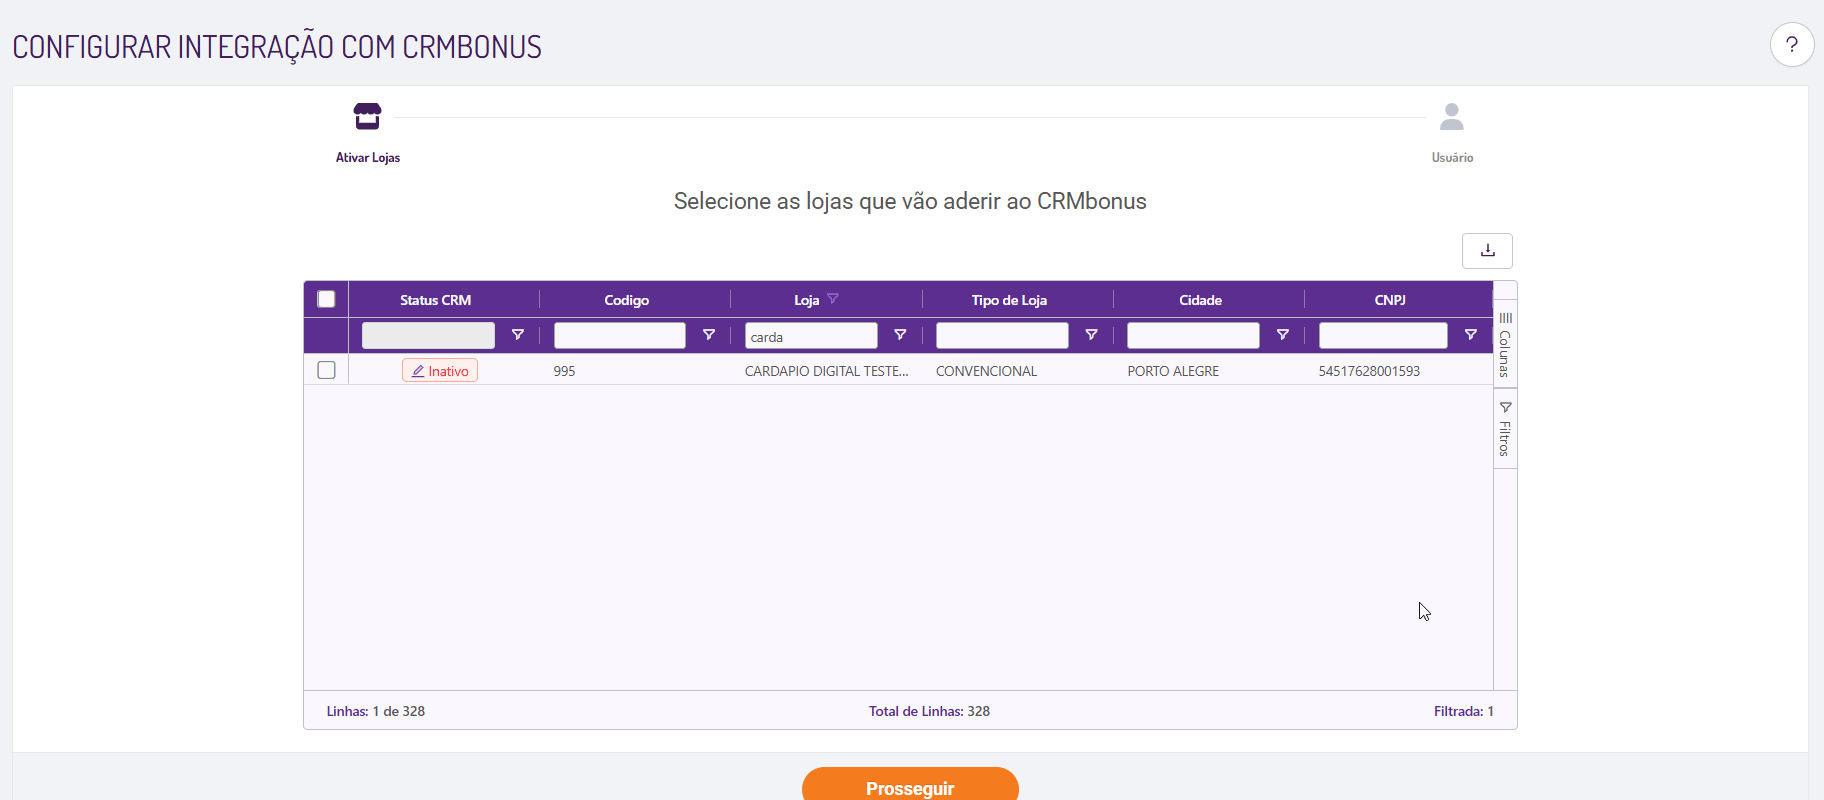Click the Ativar Lojas step label
Viewport: 1824px width, 800px height.
368,158
